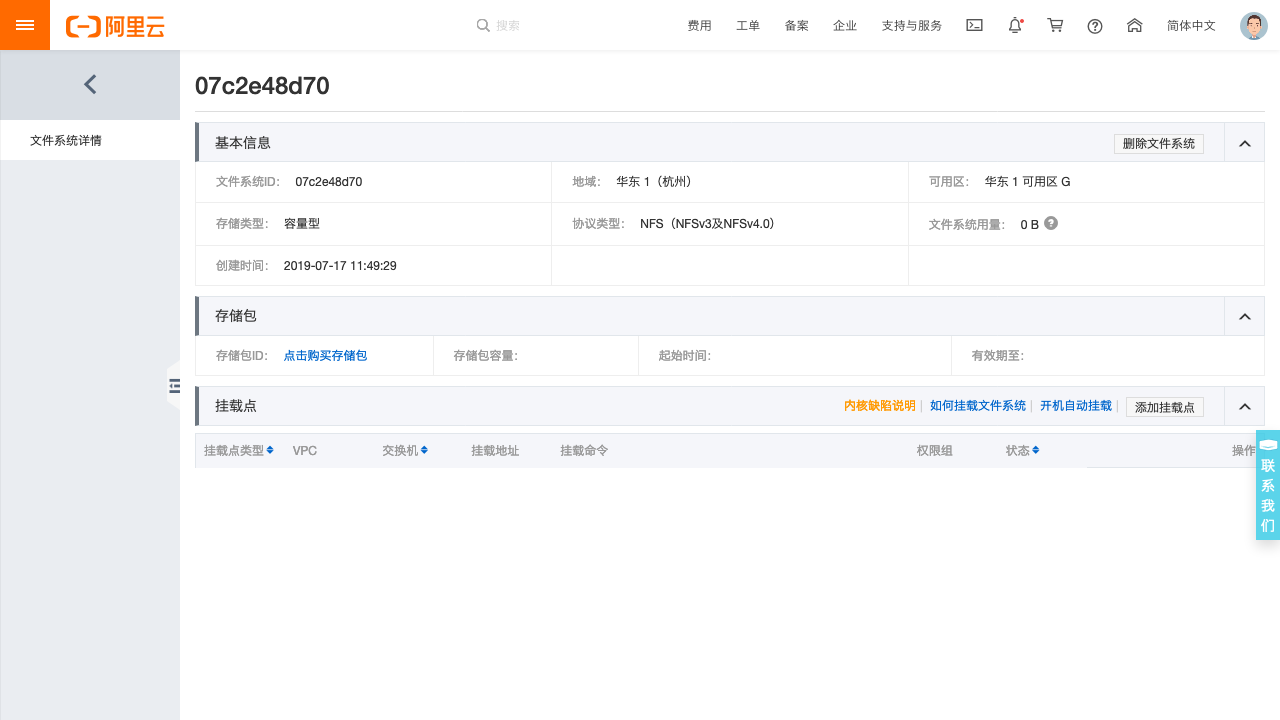
Task: Click the 文件系统用量 help tooltip icon
Action: click(x=1051, y=223)
